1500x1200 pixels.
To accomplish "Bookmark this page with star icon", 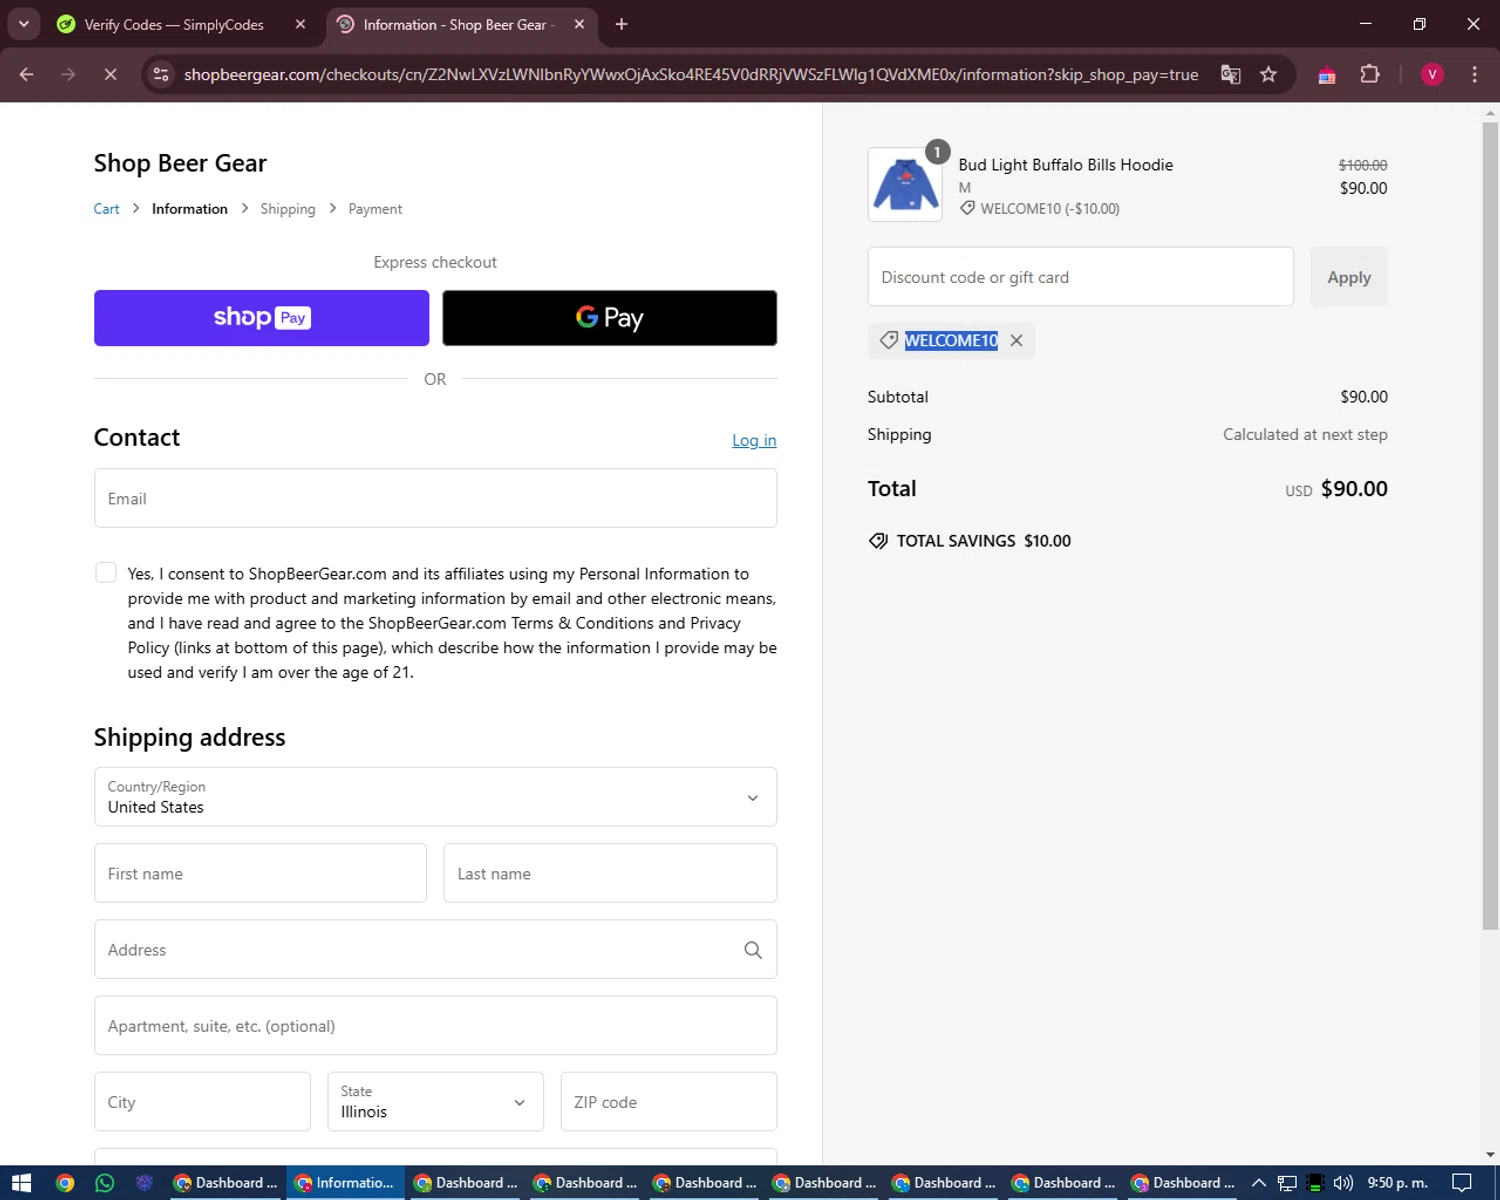I will pos(1268,74).
